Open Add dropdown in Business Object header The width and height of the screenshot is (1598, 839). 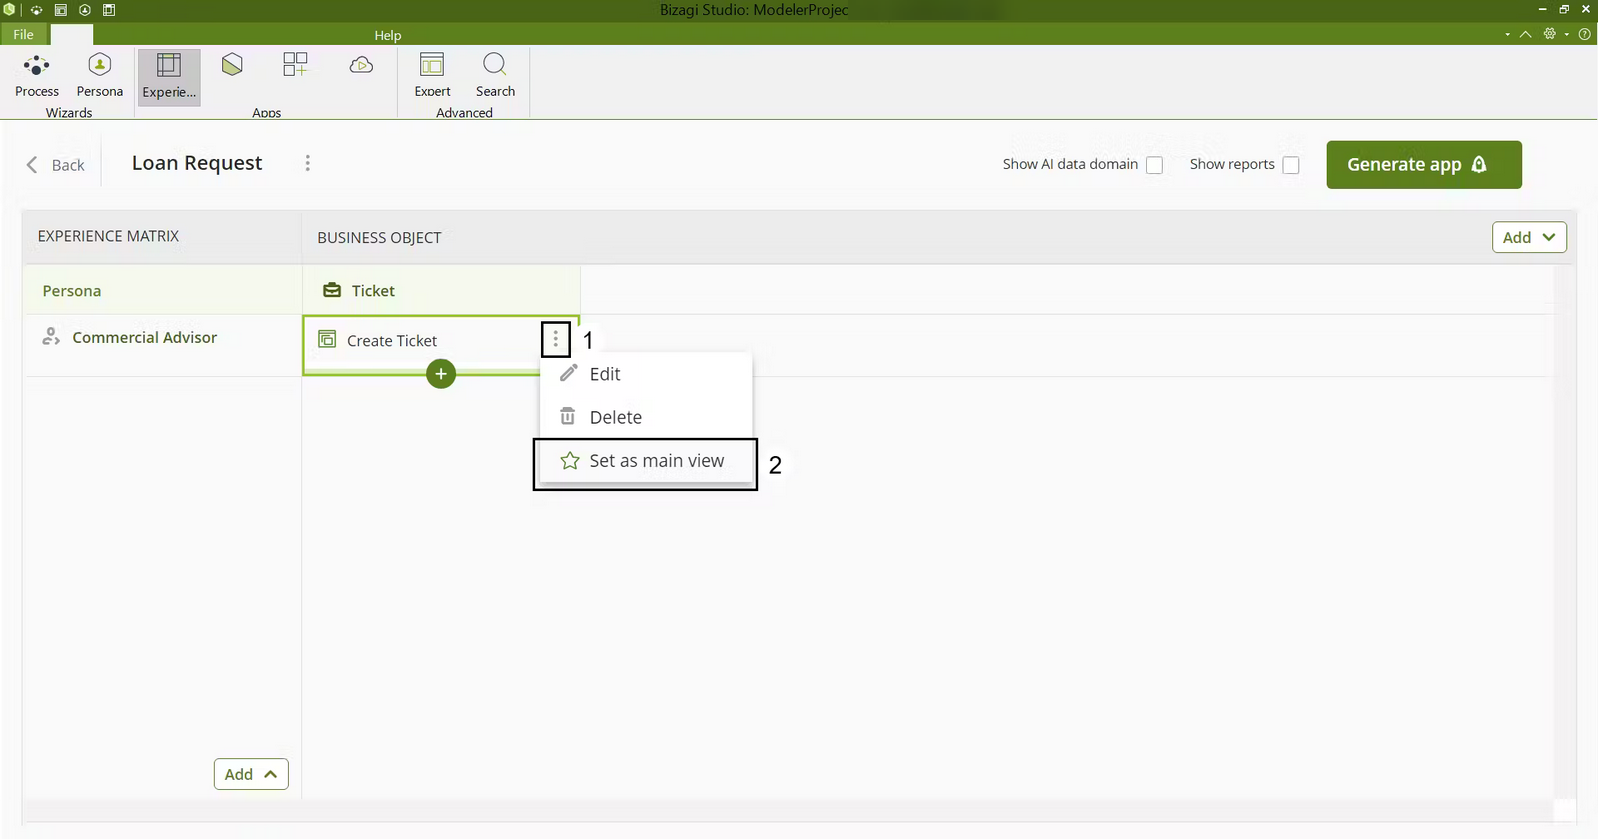(1529, 237)
